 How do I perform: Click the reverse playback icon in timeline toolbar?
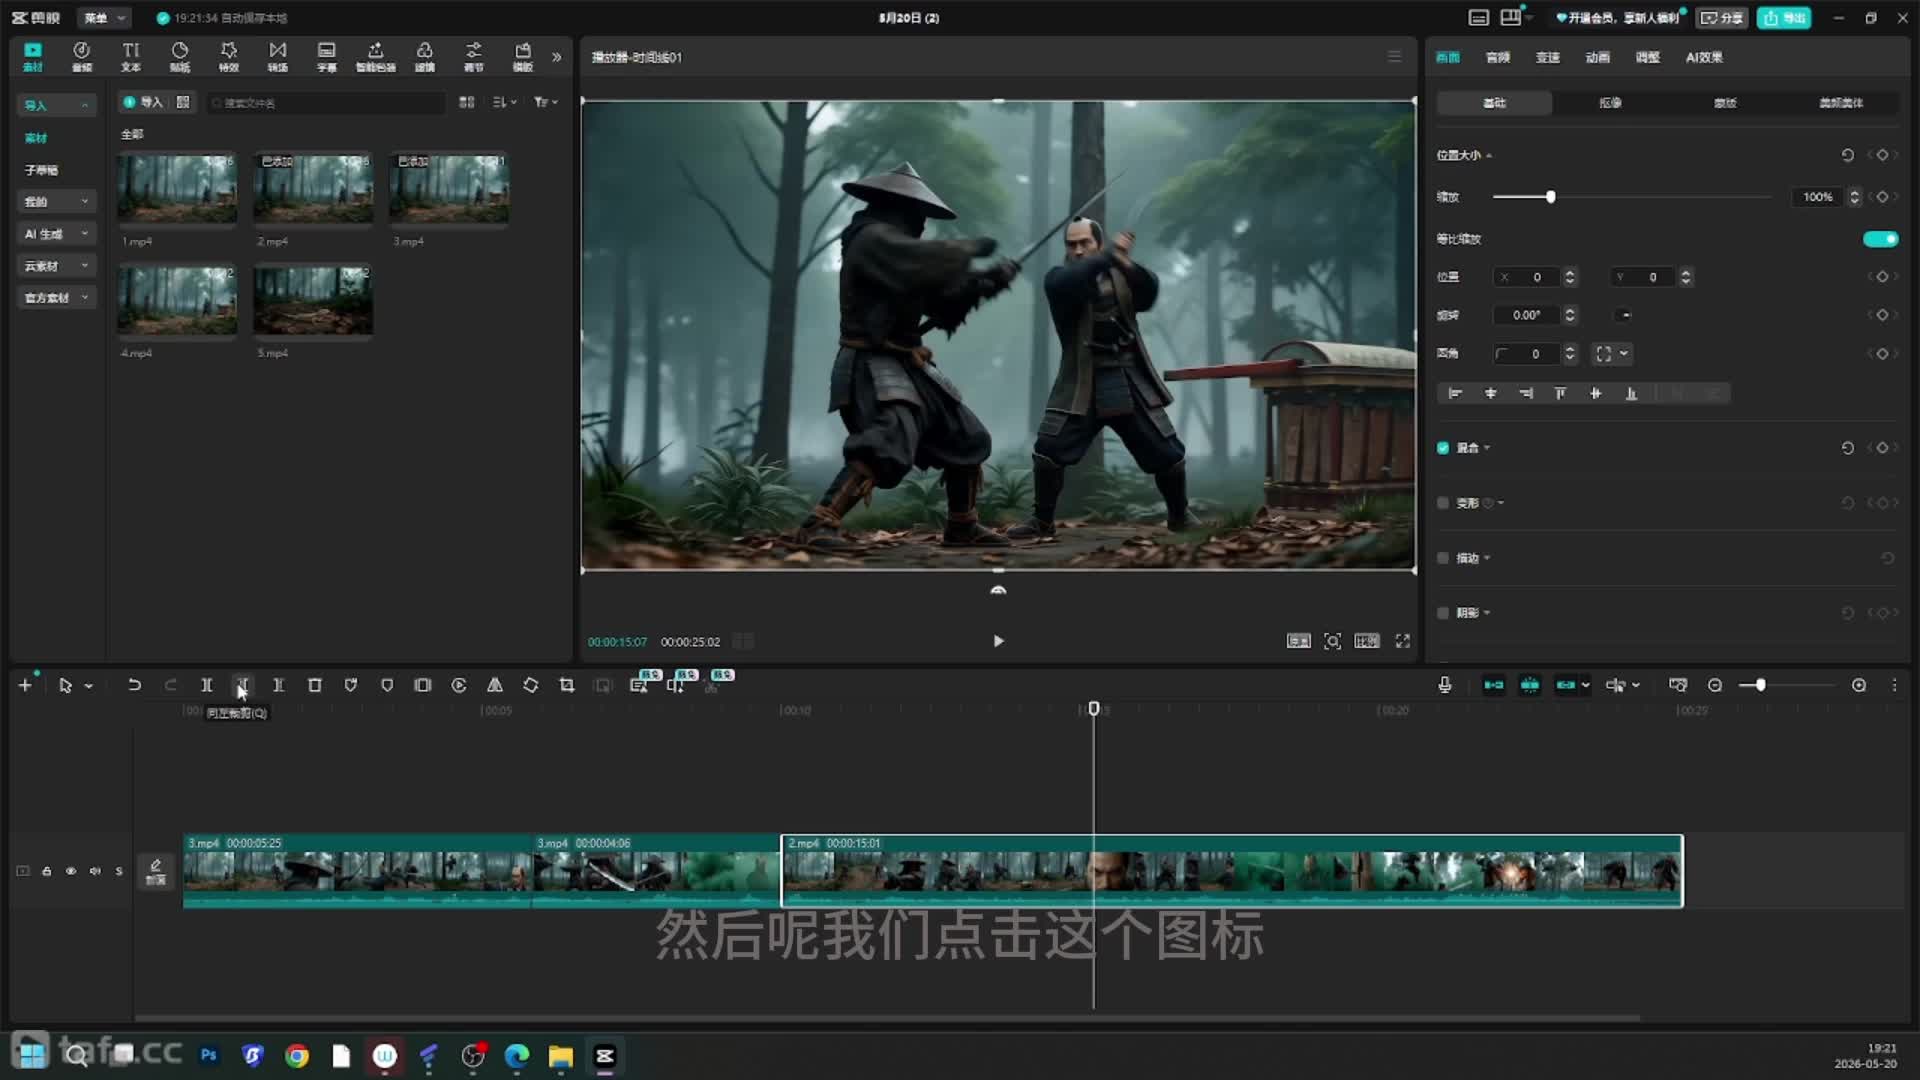[x=459, y=685]
